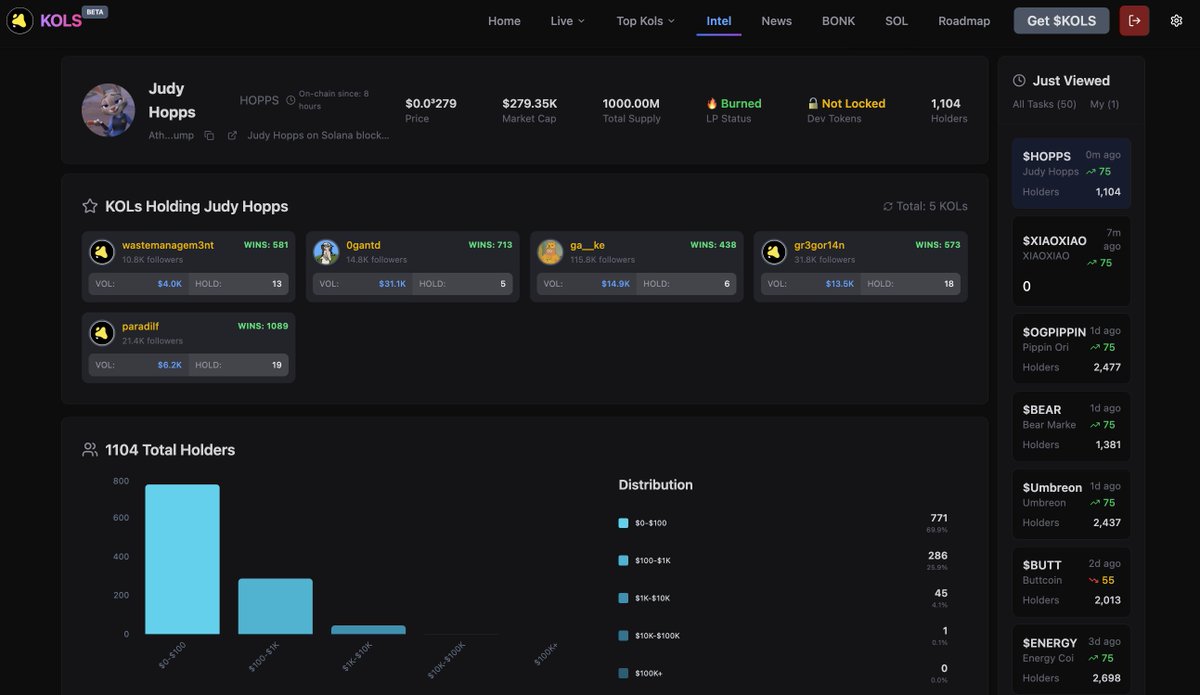Click the Get $KOLS button

[1061, 21]
